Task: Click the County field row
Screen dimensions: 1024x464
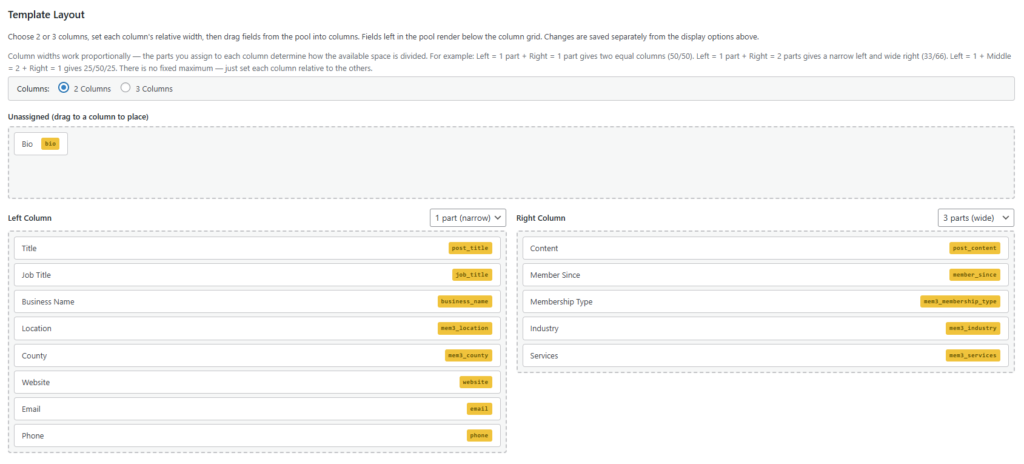Action: [x=257, y=356]
